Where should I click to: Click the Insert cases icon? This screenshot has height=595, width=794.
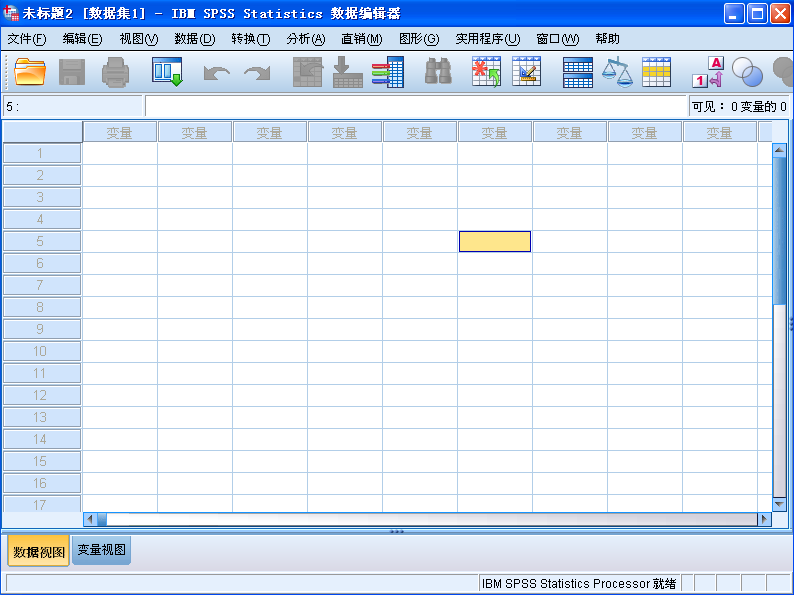(x=486, y=71)
